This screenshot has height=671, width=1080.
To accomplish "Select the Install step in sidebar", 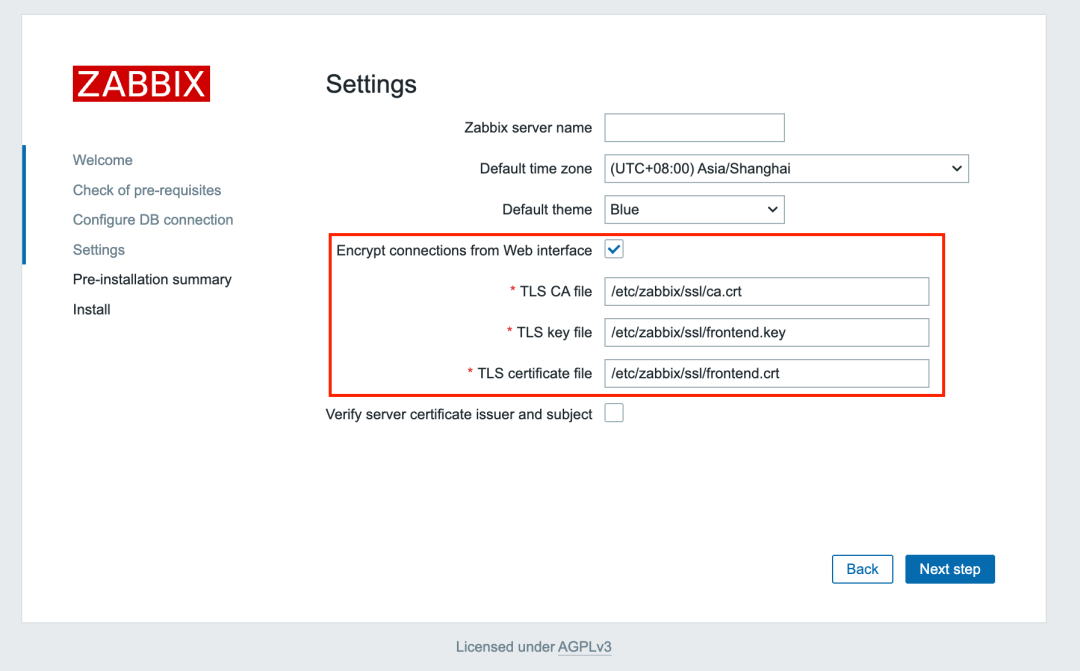I will pos(92,310).
